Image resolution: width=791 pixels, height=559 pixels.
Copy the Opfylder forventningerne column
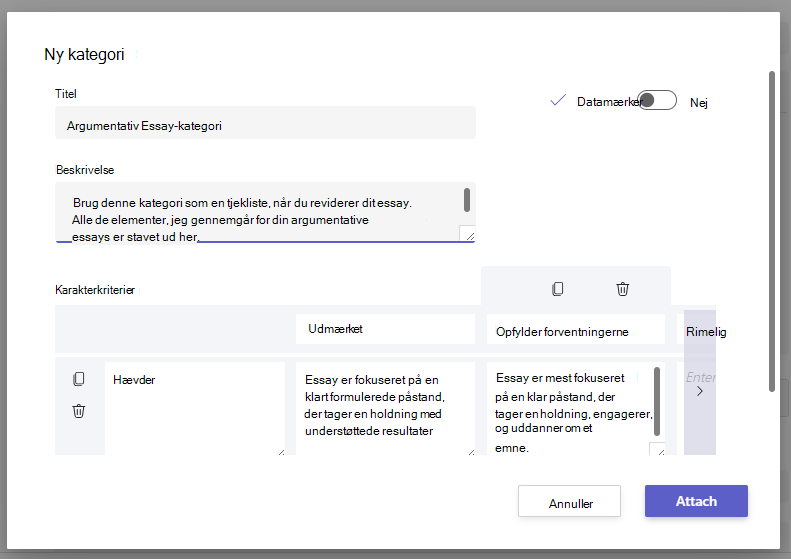(557, 289)
